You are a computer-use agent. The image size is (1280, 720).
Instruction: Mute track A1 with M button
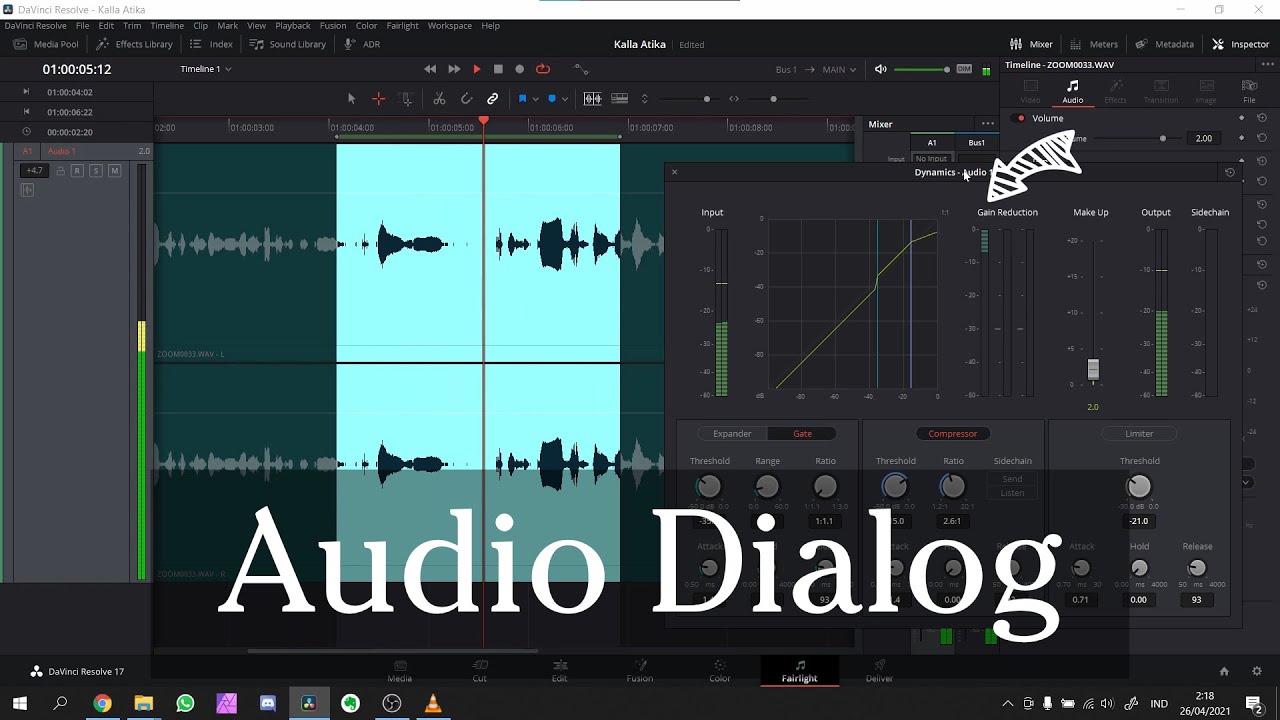pyautogui.click(x=114, y=171)
